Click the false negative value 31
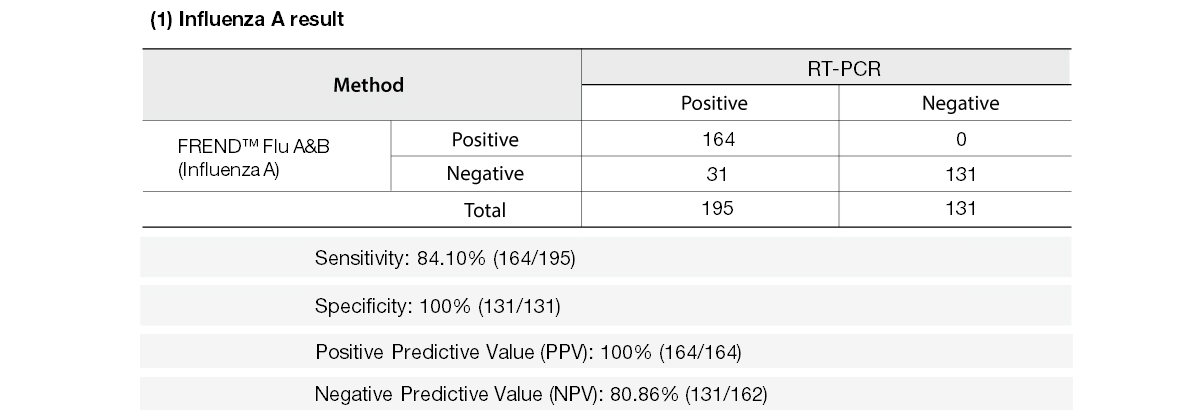The height and width of the screenshot is (418, 1200). [x=719, y=174]
